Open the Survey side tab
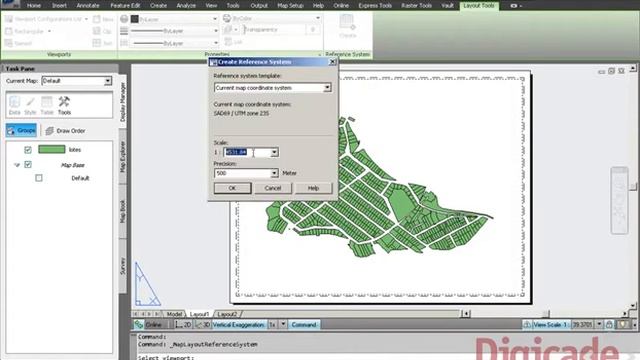This screenshot has width=640, height=360. 122,266
